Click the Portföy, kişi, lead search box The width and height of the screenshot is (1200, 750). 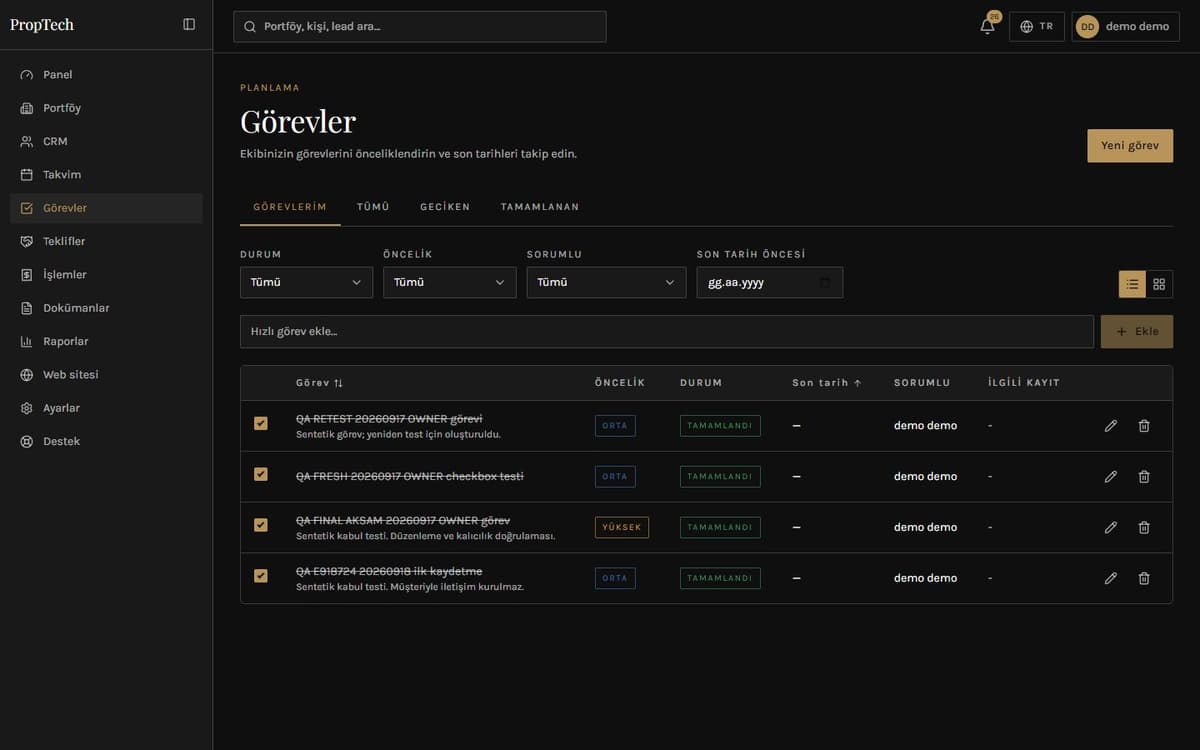(420, 27)
